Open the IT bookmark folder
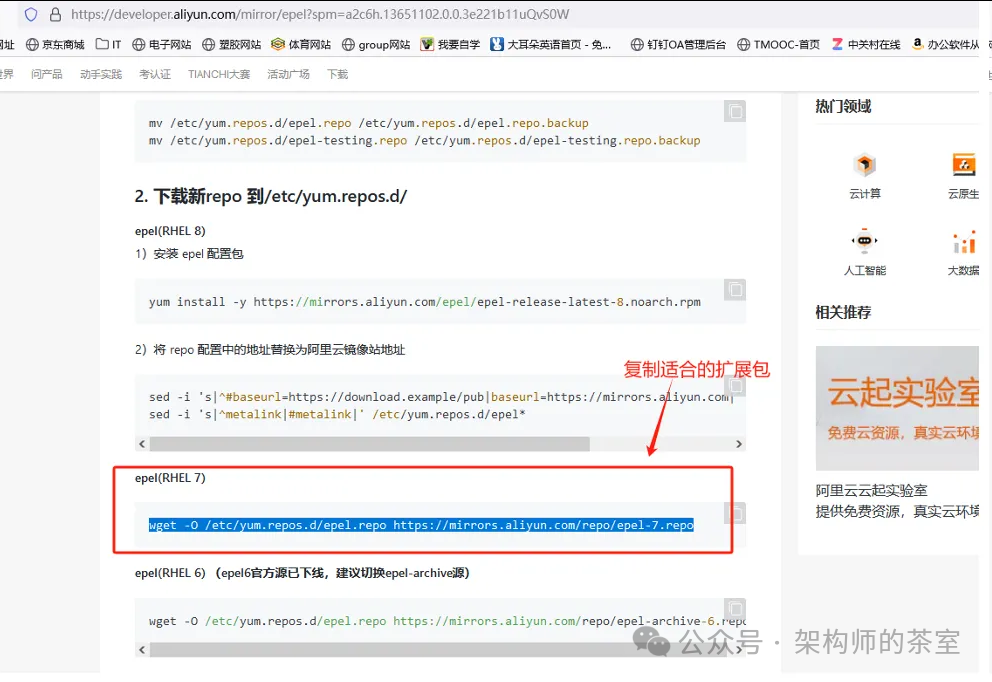The height and width of the screenshot is (682, 992). point(108,44)
